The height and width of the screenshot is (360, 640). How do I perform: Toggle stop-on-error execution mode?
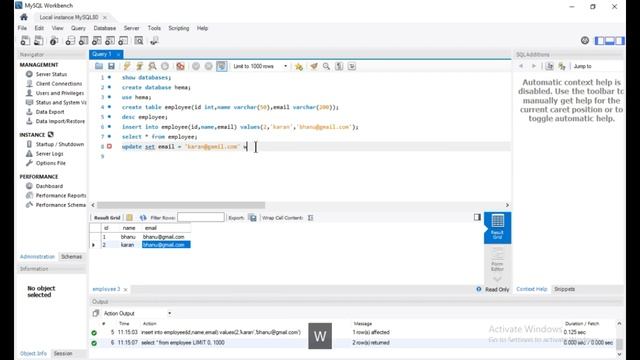click(180, 66)
